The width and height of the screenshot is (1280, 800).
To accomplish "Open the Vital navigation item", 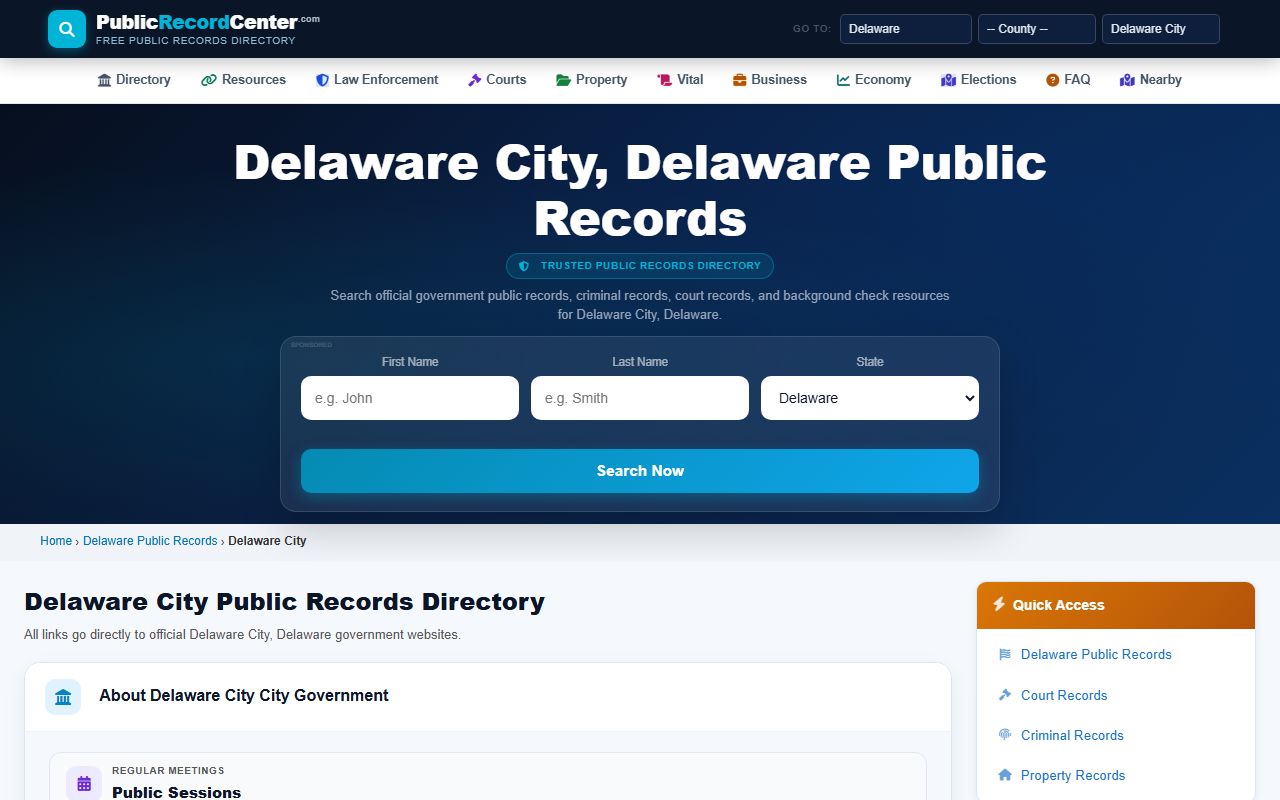I will pos(680,80).
